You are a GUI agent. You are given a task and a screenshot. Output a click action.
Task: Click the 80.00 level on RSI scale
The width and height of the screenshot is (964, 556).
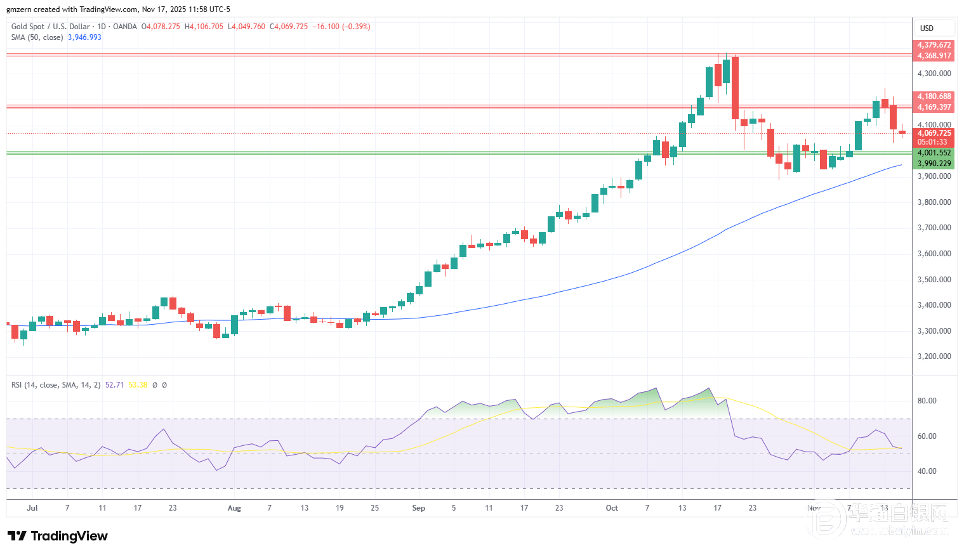coord(925,401)
